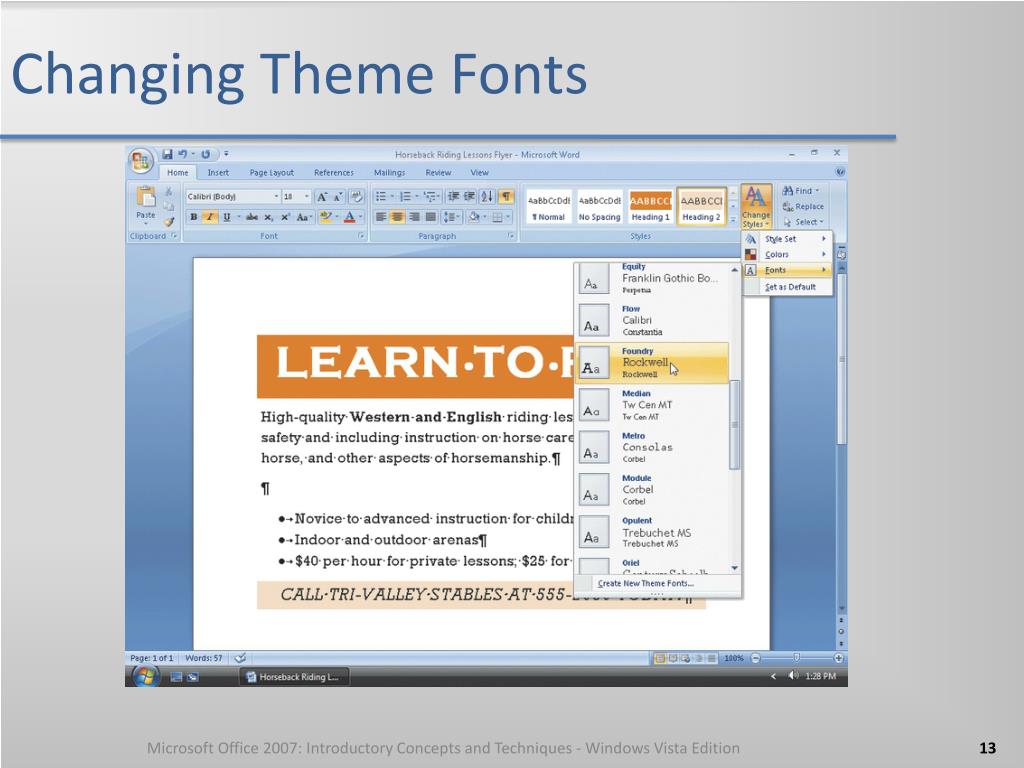
Task: Switch to the Page Layout tab
Action: coord(272,172)
